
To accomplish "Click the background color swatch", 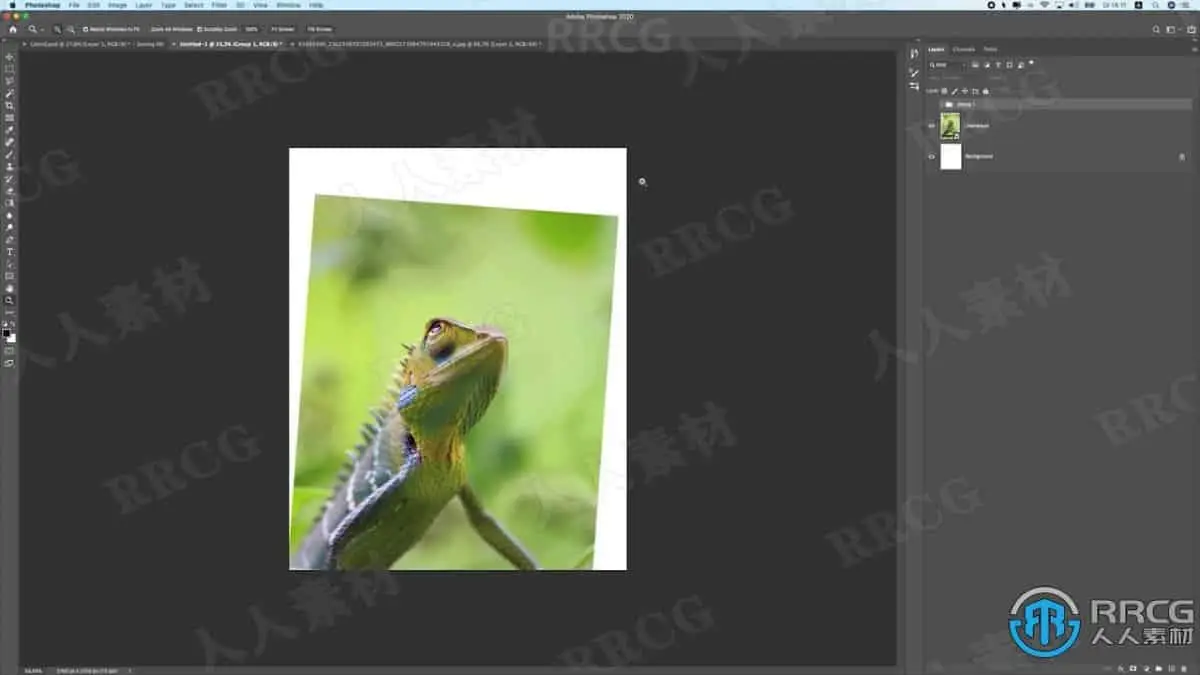I will 12,338.
